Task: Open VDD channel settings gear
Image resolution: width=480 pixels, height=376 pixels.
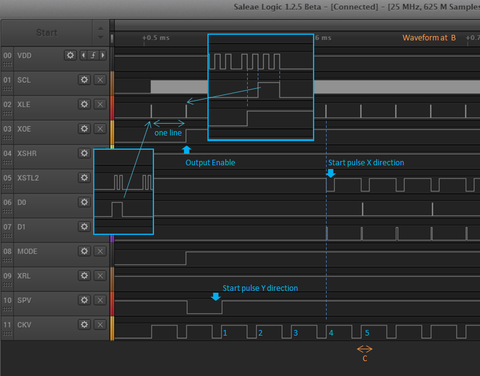Action: (x=70, y=55)
